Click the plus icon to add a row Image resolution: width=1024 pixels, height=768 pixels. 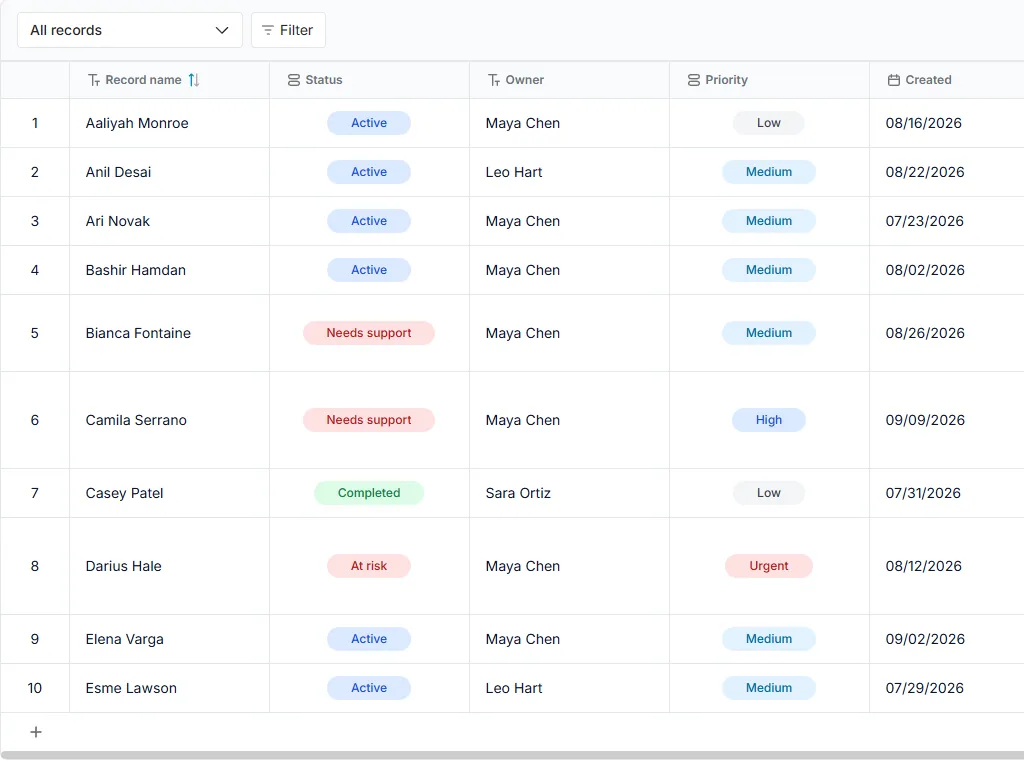tap(36, 732)
